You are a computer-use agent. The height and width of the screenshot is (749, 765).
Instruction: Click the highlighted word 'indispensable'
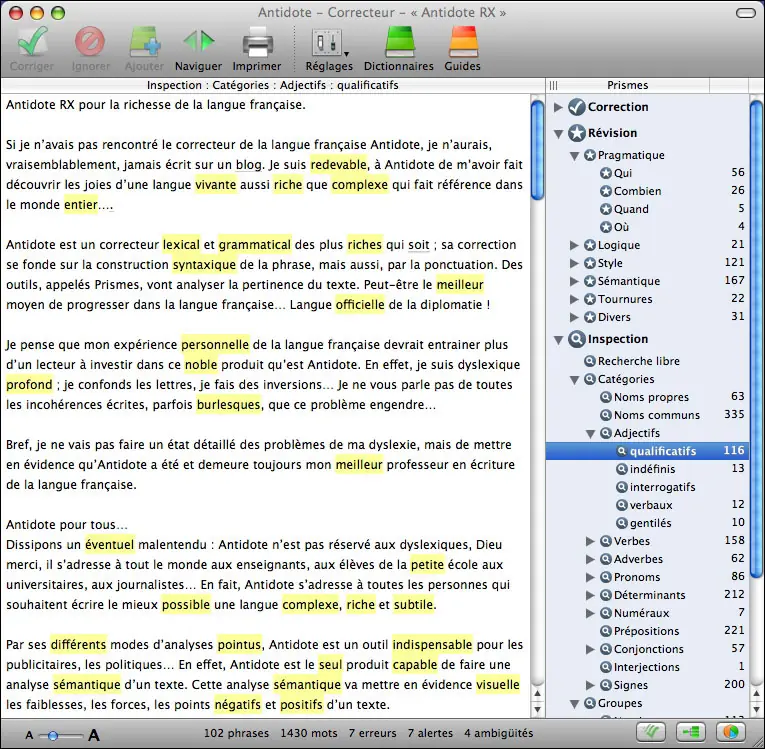tap(432, 645)
